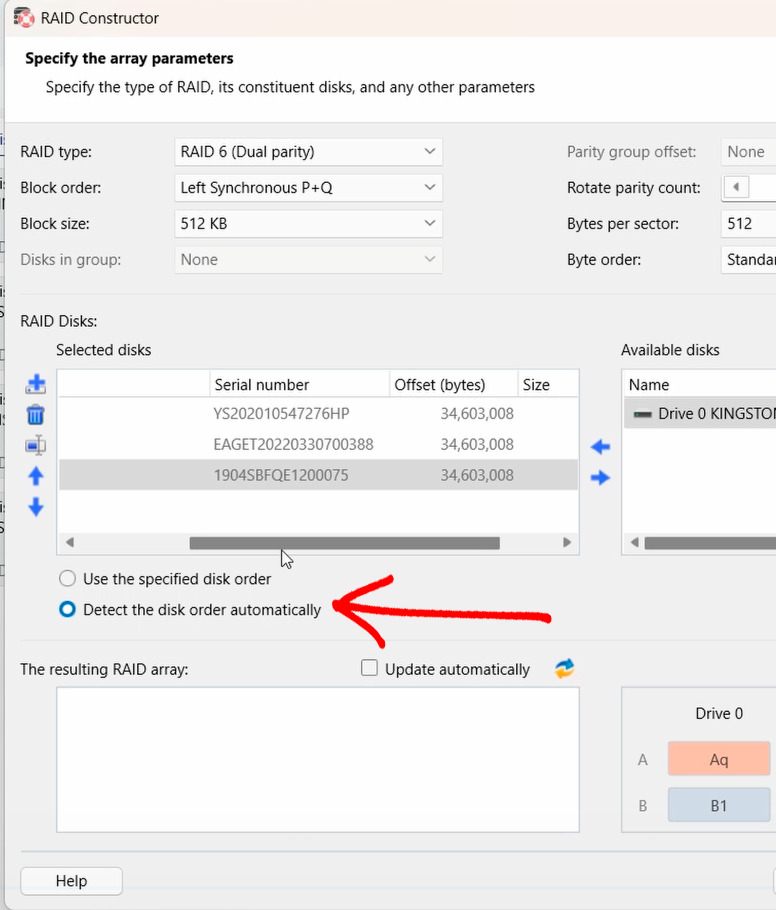Enable Update automatically checkbox
Viewport: 776px width, 910px height.
point(369,668)
